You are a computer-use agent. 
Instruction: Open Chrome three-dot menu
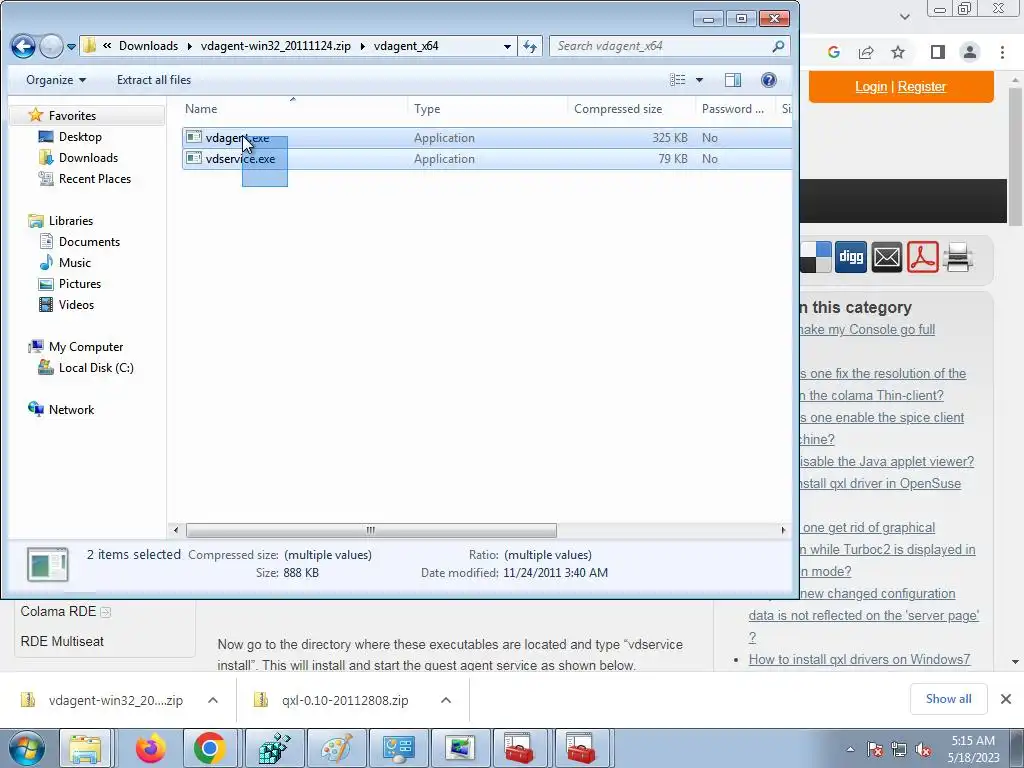pyautogui.click(x=1002, y=52)
